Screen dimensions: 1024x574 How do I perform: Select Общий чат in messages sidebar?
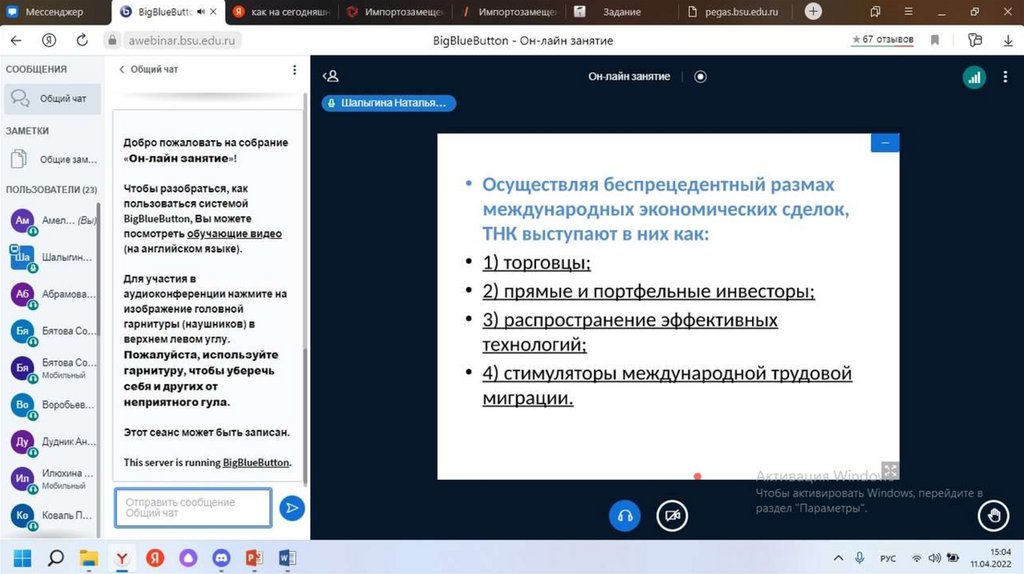tap(52, 99)
